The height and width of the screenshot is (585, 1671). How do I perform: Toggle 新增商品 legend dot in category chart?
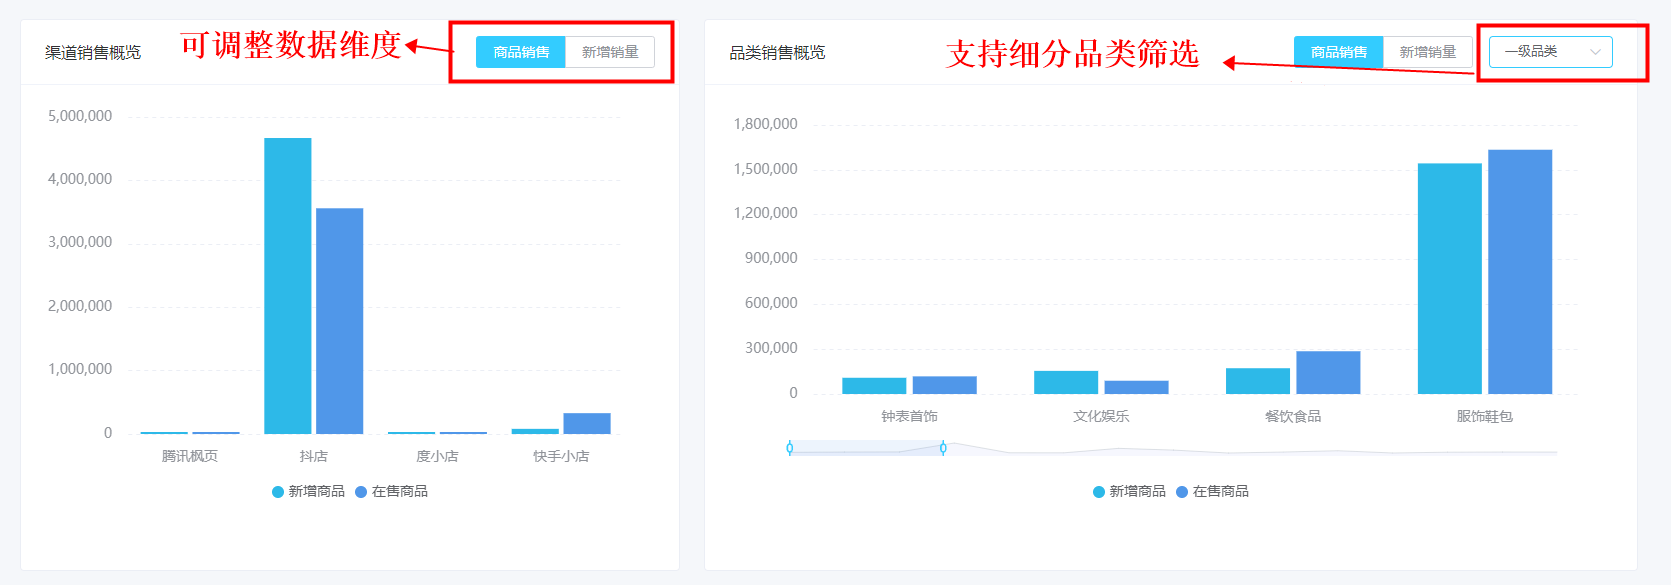[1099, 492]
